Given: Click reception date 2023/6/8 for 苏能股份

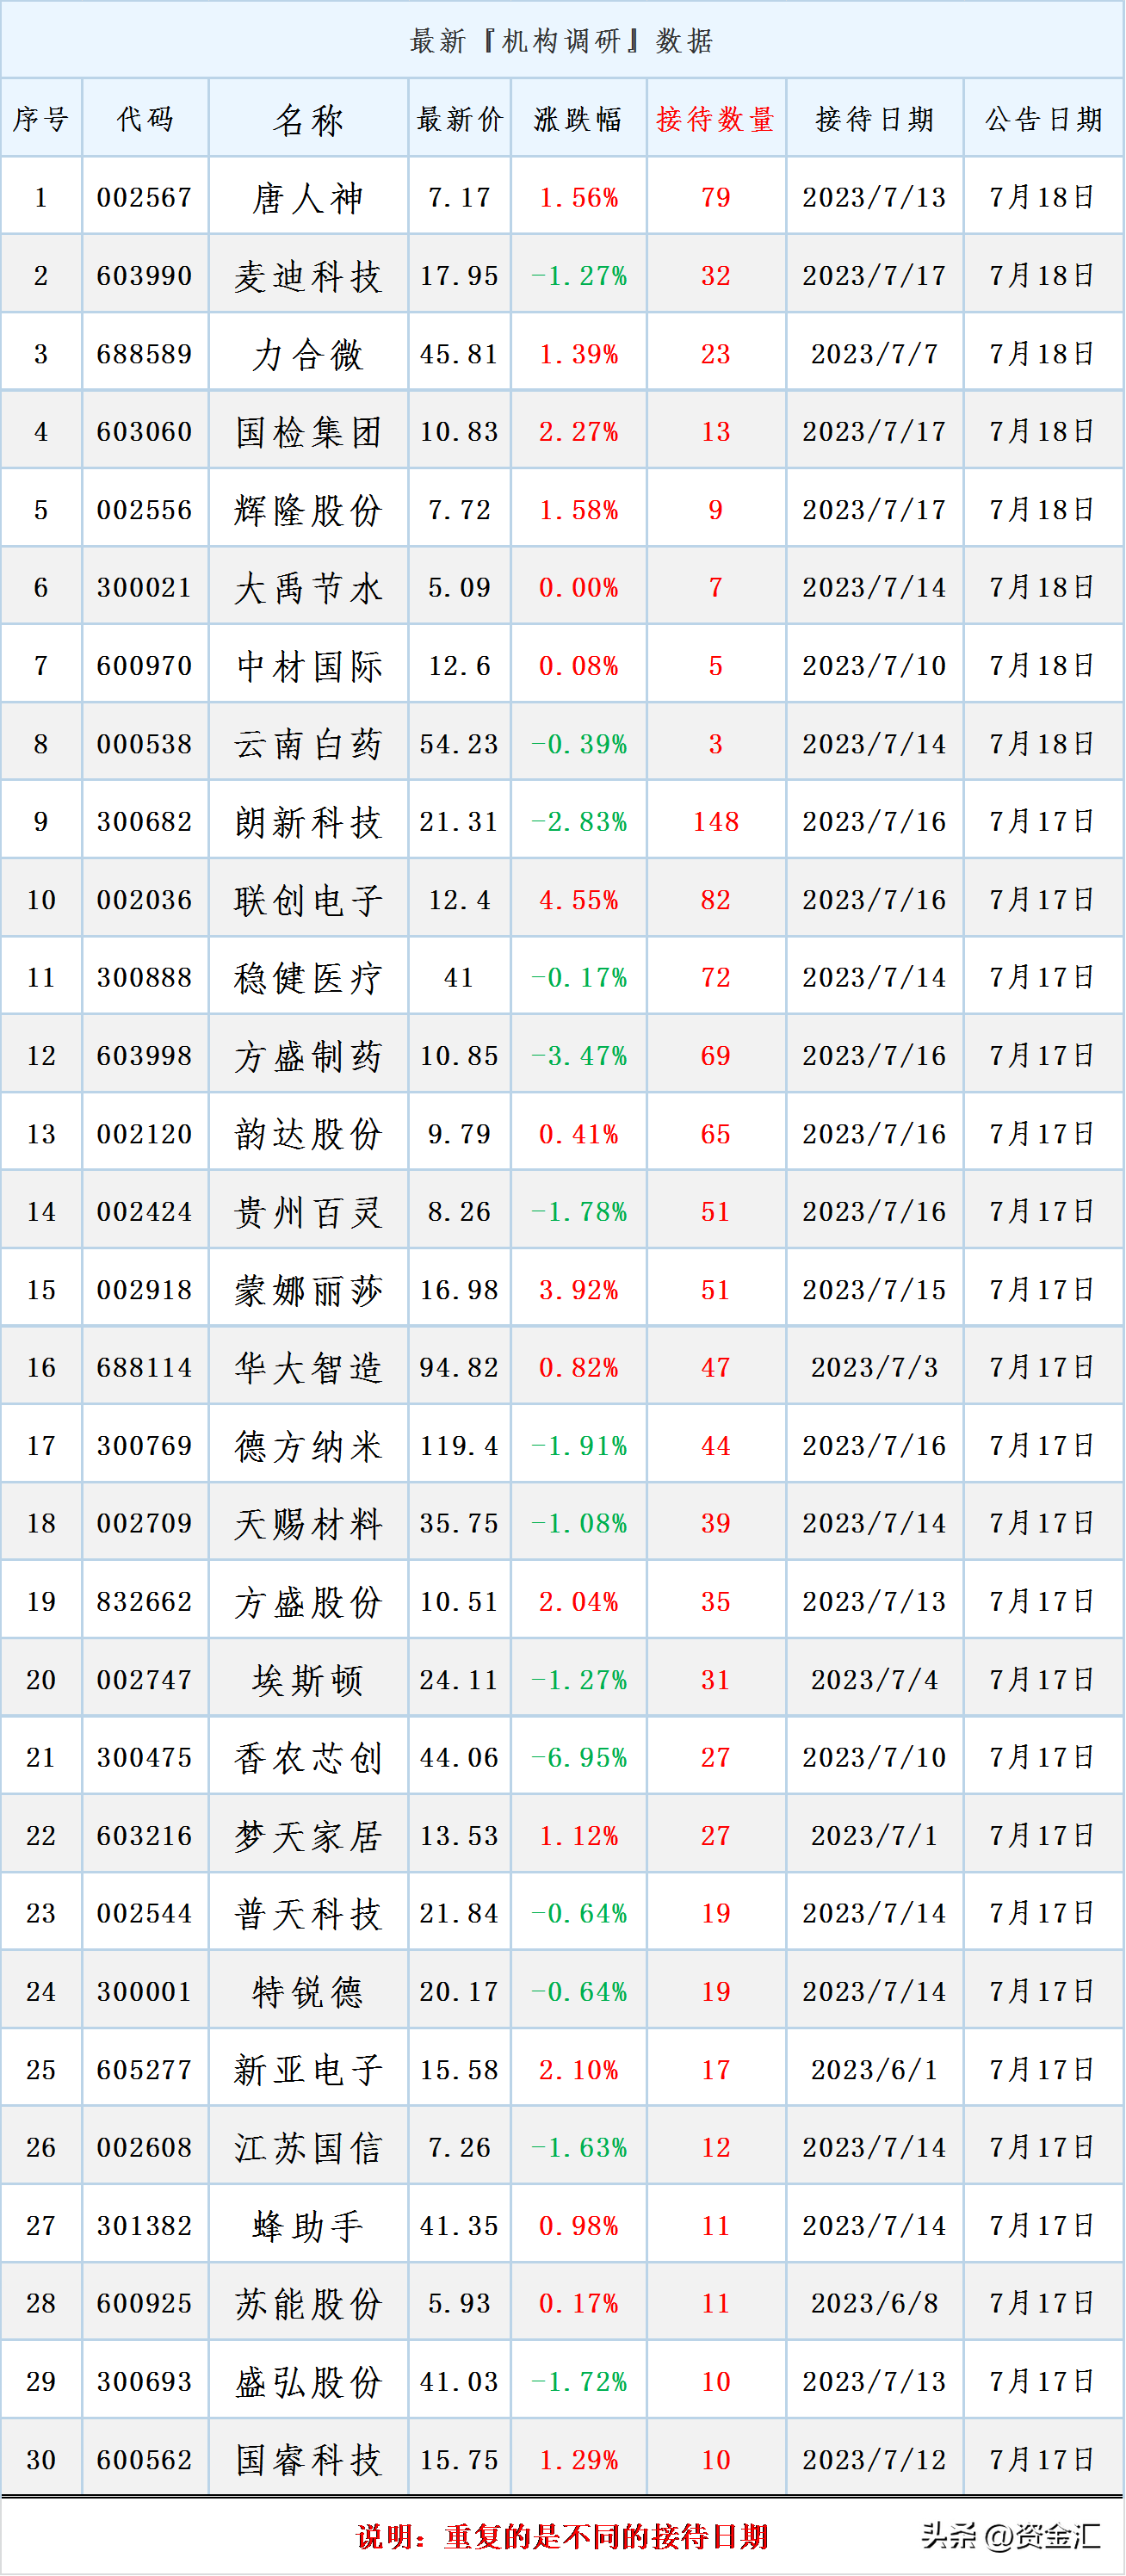Looking at the screenshot, I should 875,2304.
